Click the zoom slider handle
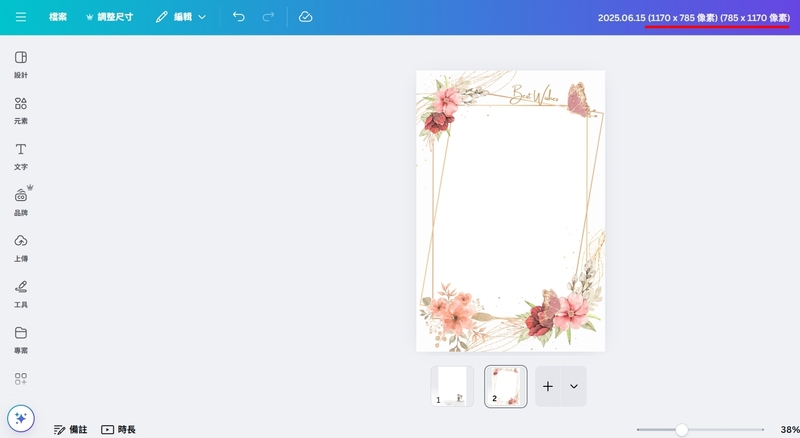The width and height of the screenshot is (800, 438). point(681,429)
